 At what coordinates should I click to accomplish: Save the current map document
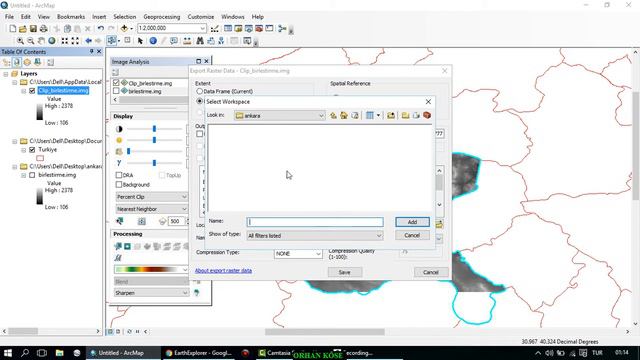pyautogui.click(x=33, y=29)
